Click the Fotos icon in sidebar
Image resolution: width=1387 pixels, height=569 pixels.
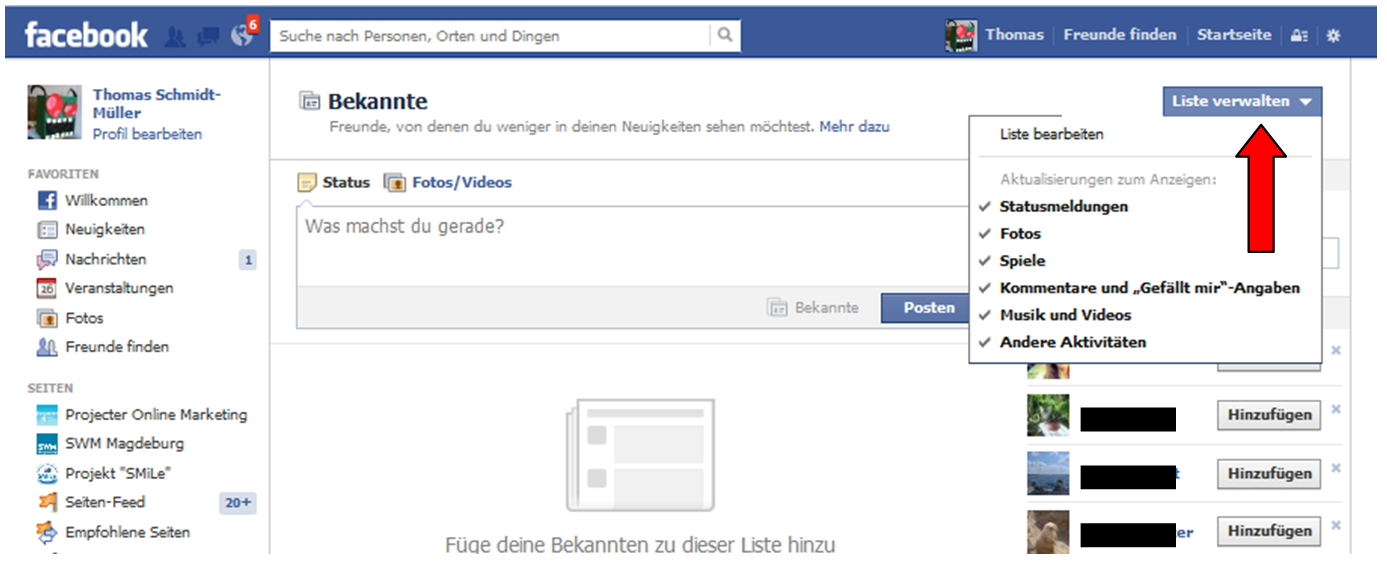[47, 319]
